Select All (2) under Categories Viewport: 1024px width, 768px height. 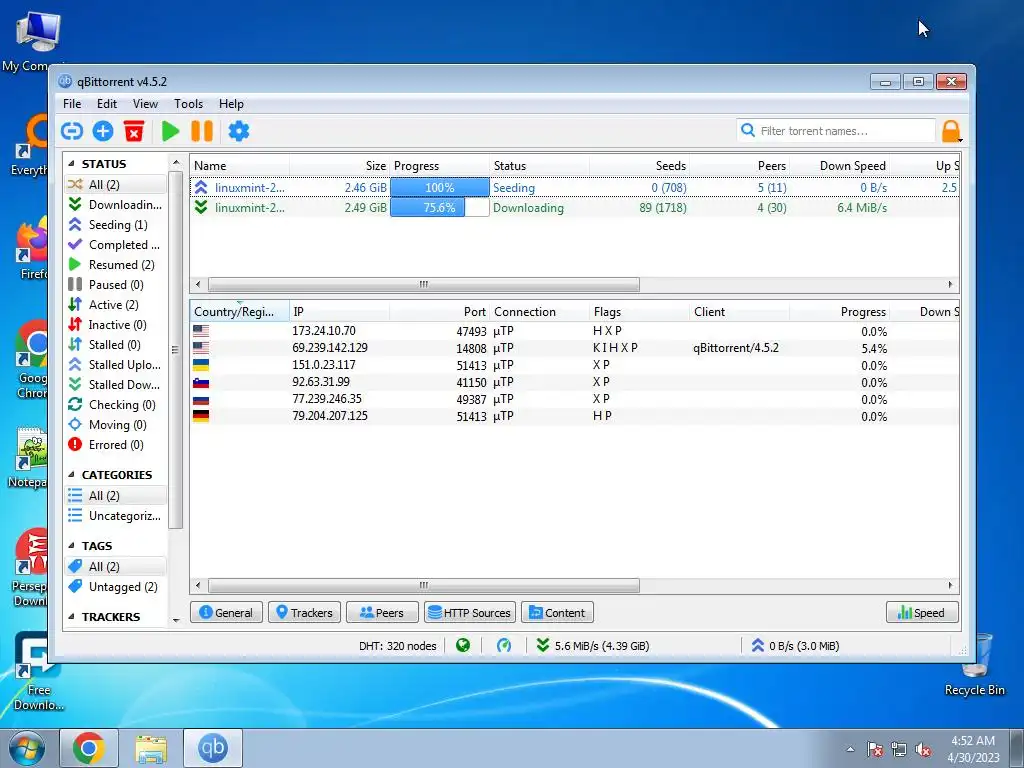tap(115, 496)
